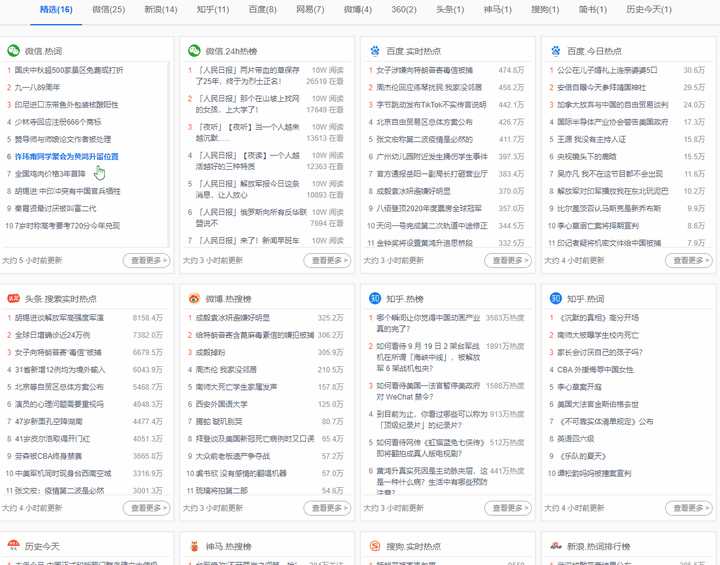Switch to the 微信(25) tab
This screenshot has height=565, width=720.
[109, 10]
